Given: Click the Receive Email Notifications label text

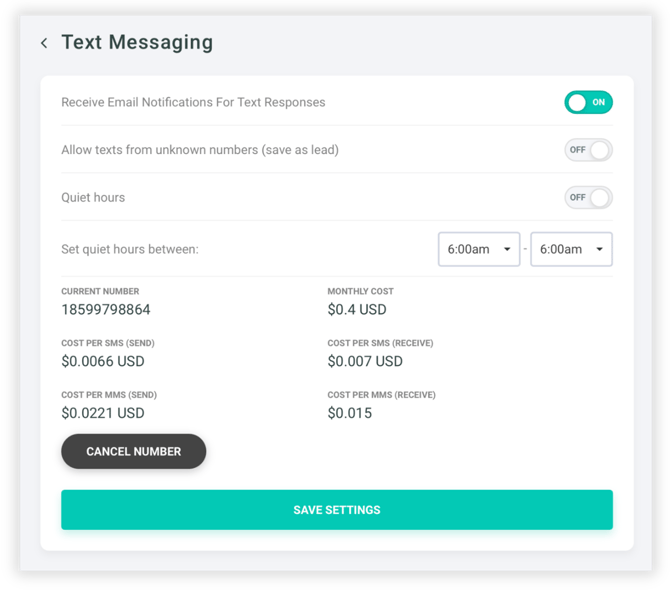Looking at the screenshot, I should (x=193, y=102).
